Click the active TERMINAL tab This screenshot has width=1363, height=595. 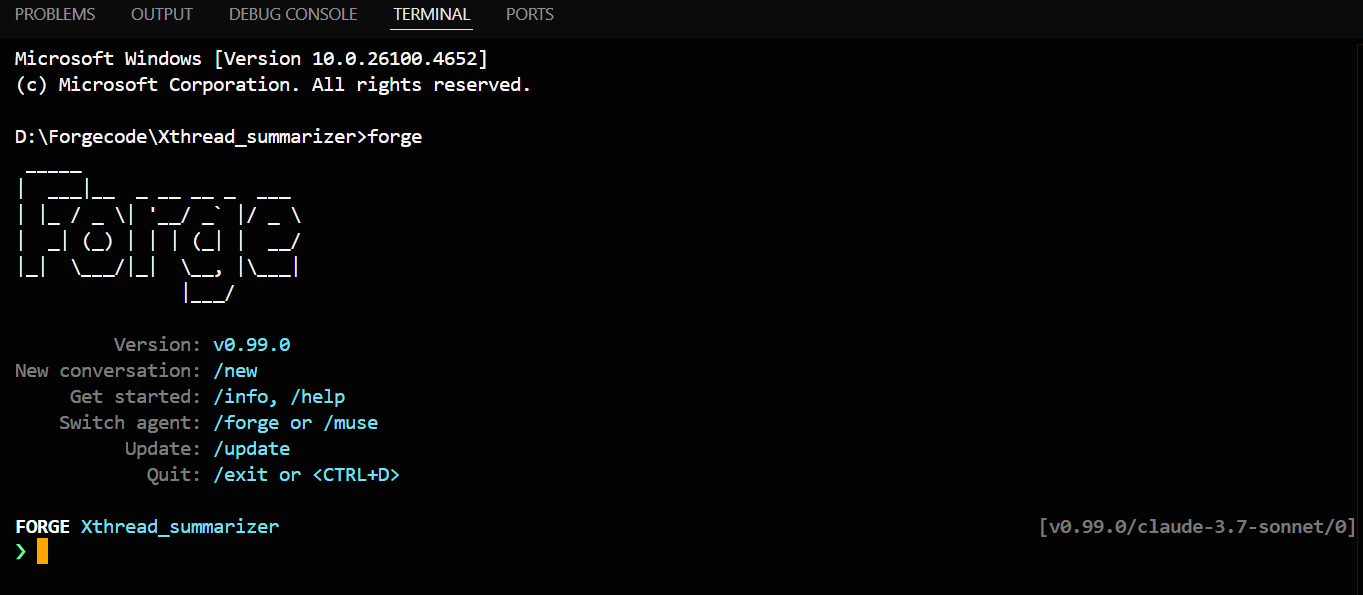click(431, 14)
